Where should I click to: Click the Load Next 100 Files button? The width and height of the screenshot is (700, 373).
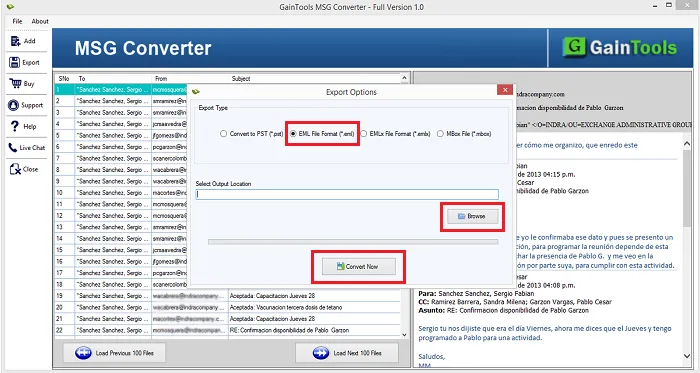click(x=347, y=353)
